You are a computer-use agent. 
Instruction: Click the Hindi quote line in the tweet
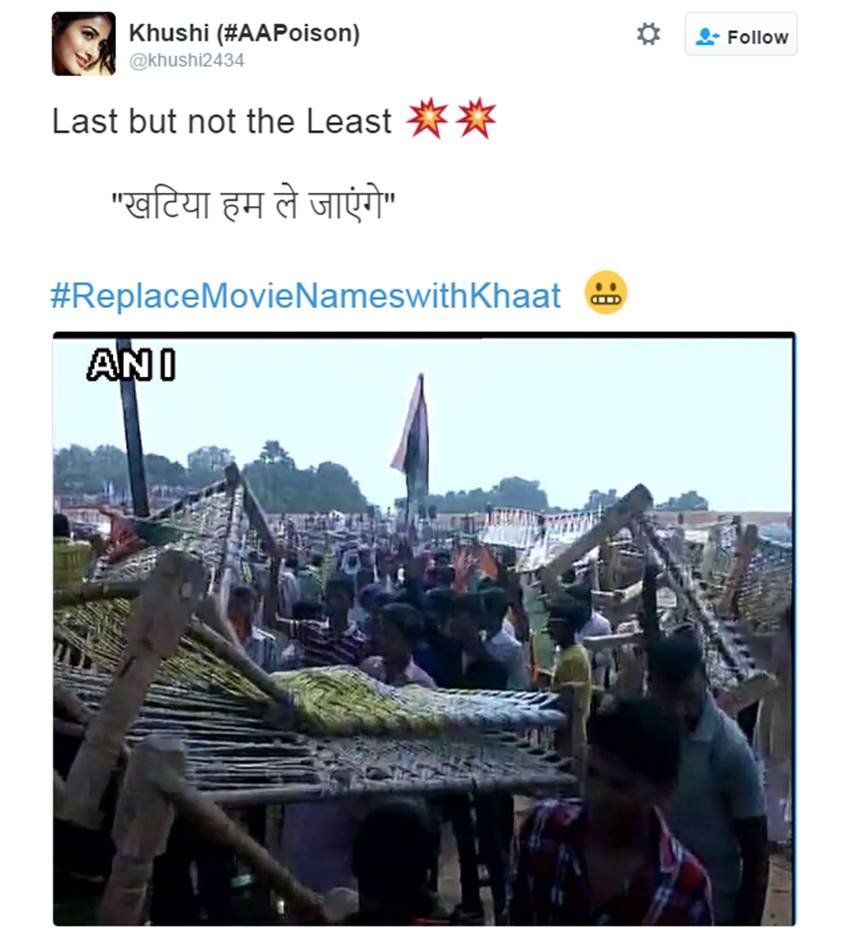tap(253, 207)
